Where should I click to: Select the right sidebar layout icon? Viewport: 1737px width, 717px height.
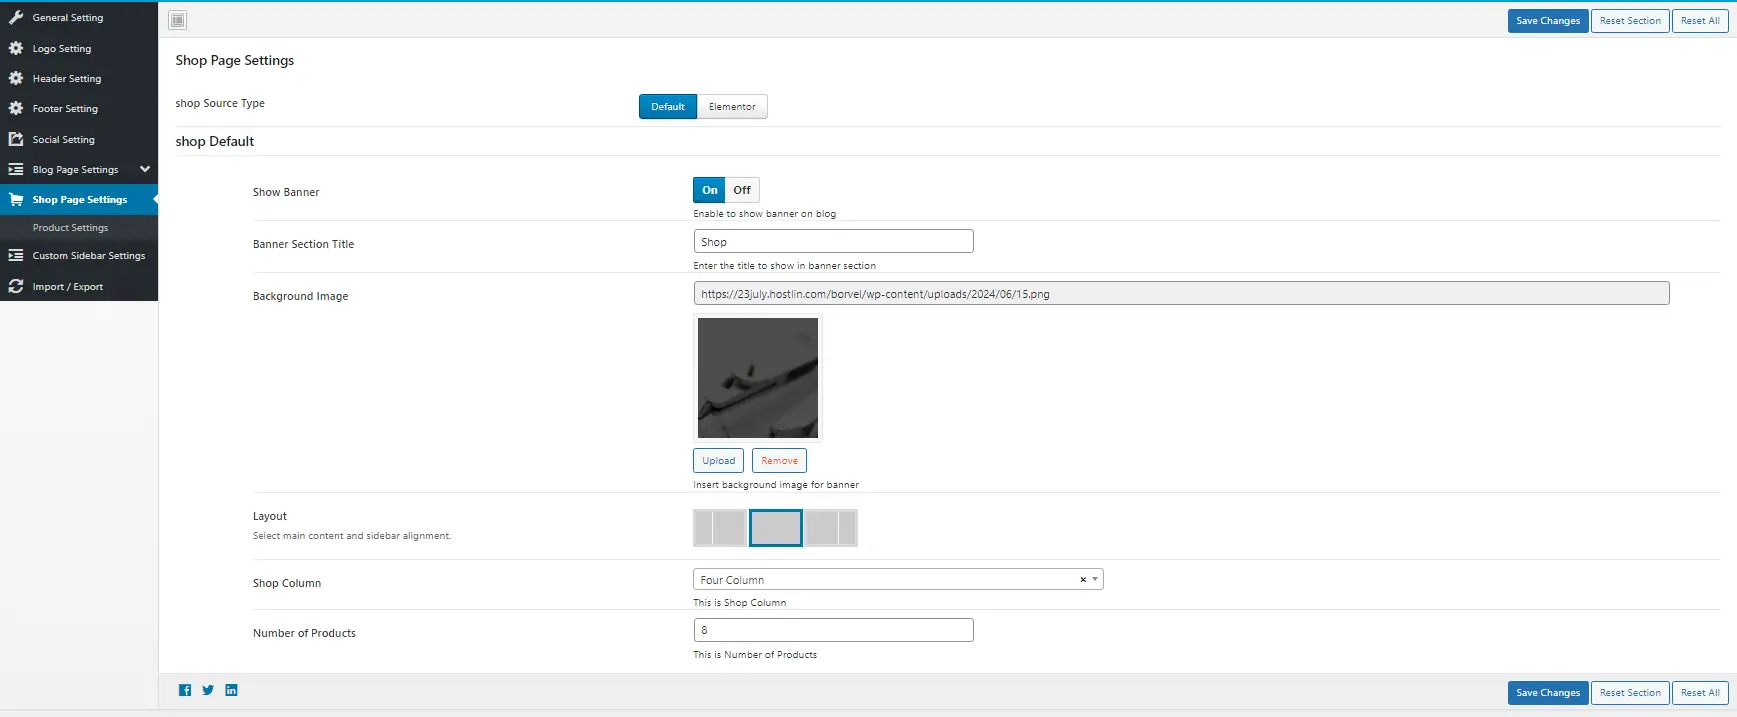point(831,528)
